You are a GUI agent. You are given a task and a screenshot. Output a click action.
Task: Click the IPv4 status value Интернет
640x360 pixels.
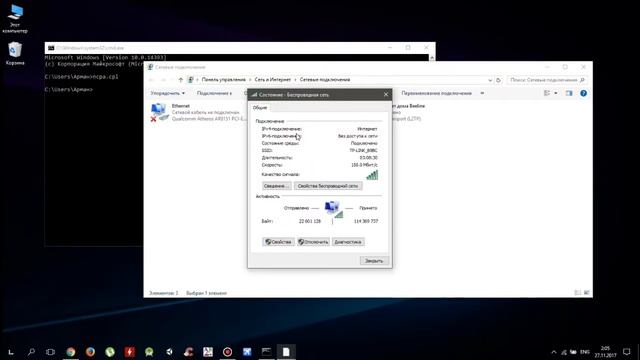point(367,129)
